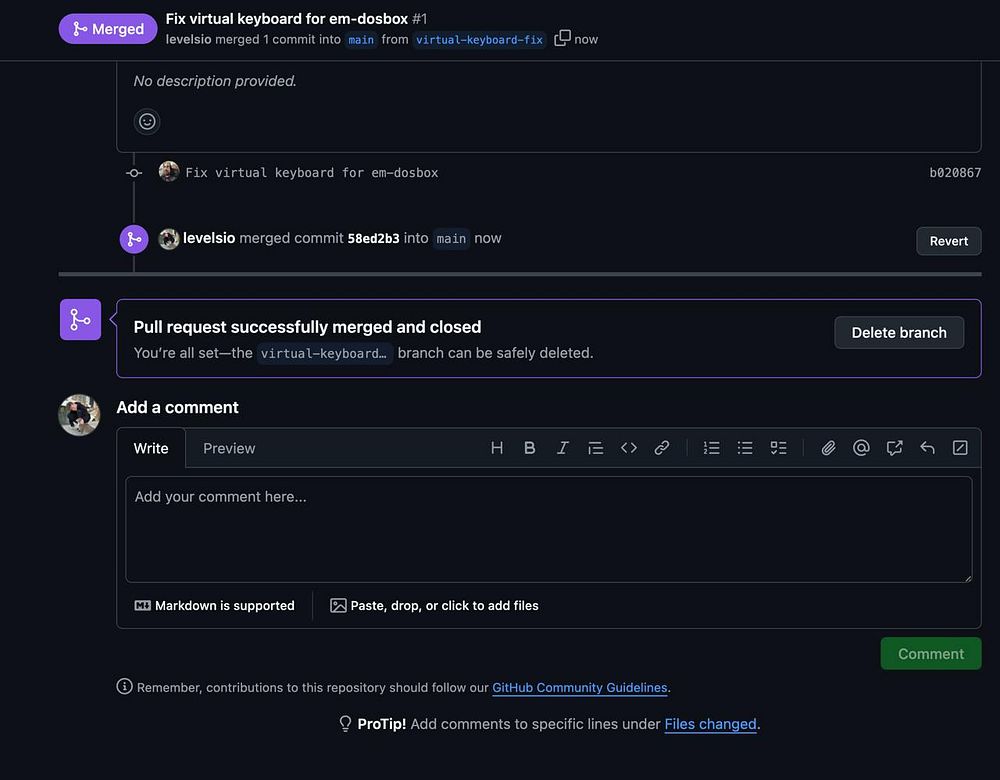Toggle bold text formatting
Viewport: 1000px width, 780px height.
click(530, 448)
